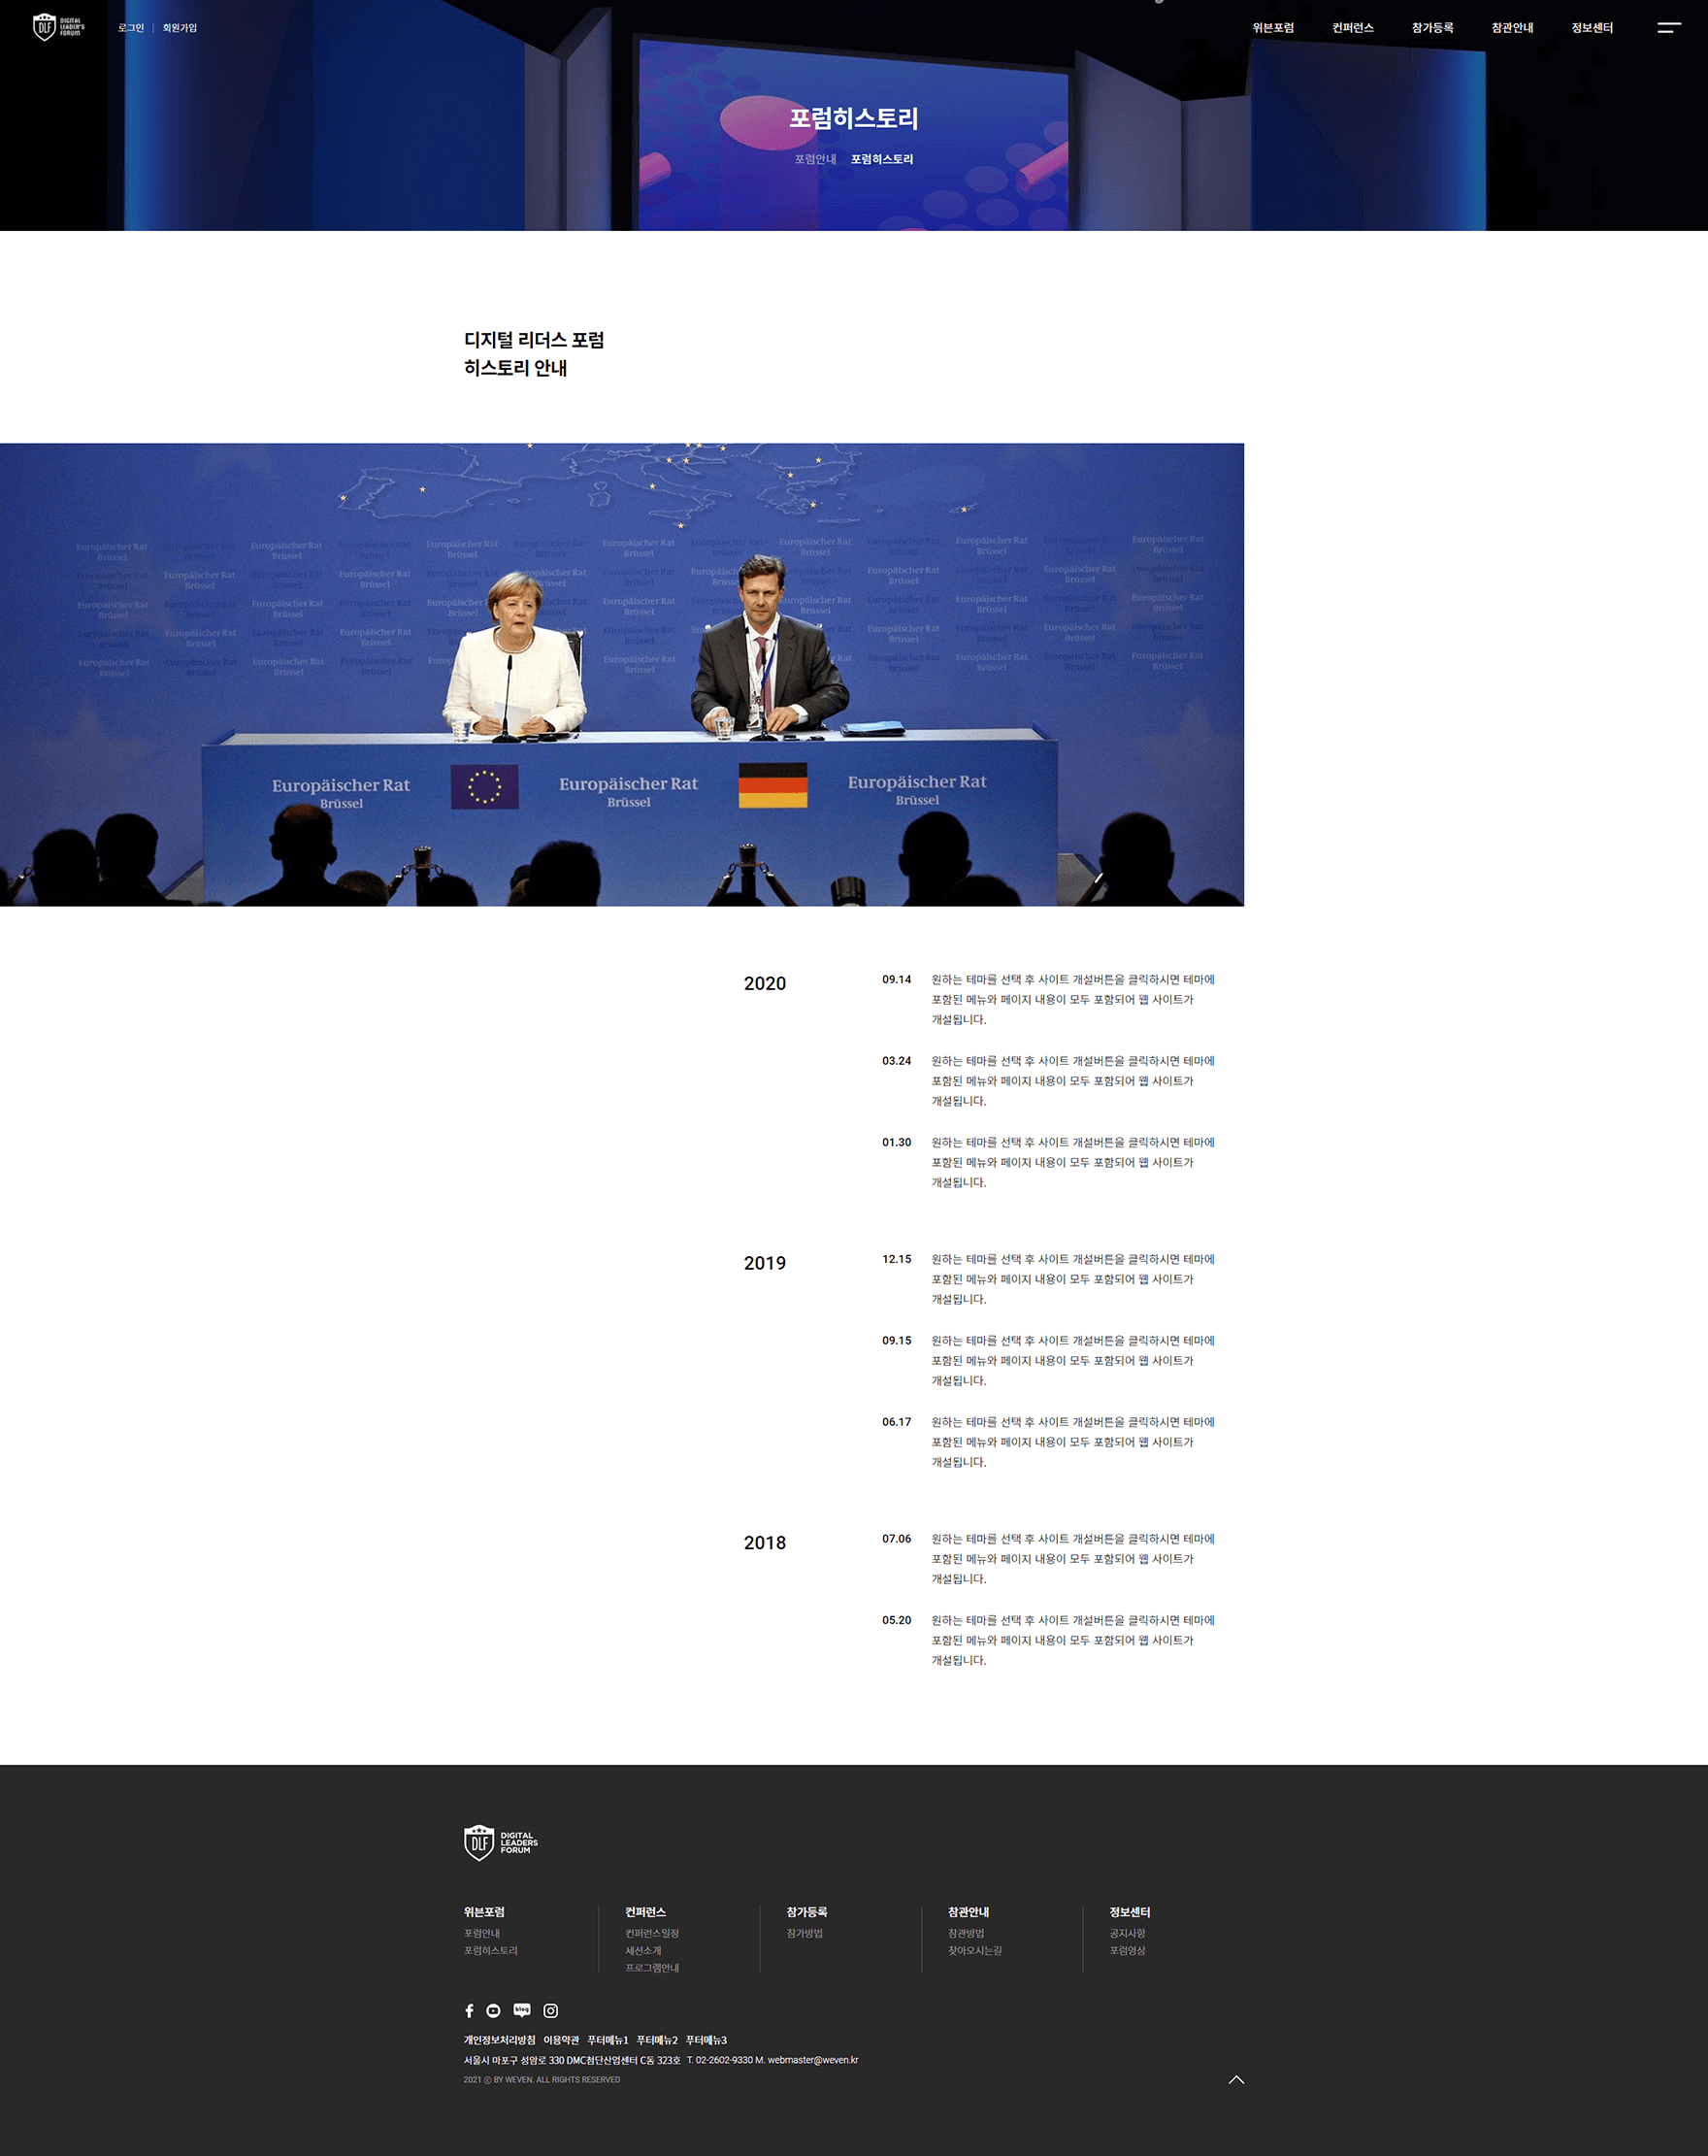1708x2156 pixels.
Task: Open the 이용약관 footer link
Action: pos(561,2040)
